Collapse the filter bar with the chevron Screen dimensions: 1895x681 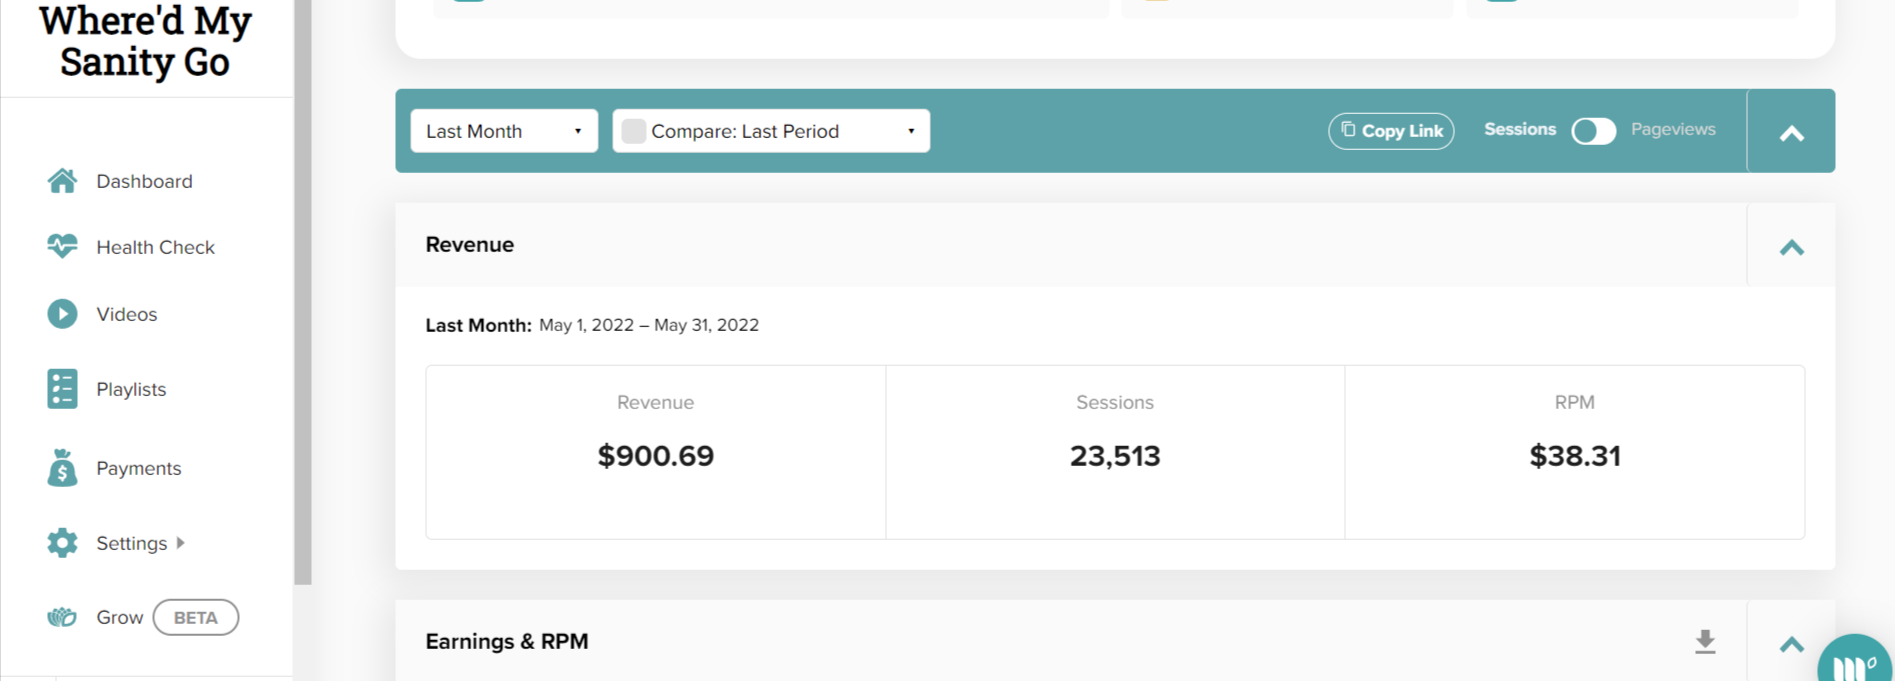tap(1791, 132)
